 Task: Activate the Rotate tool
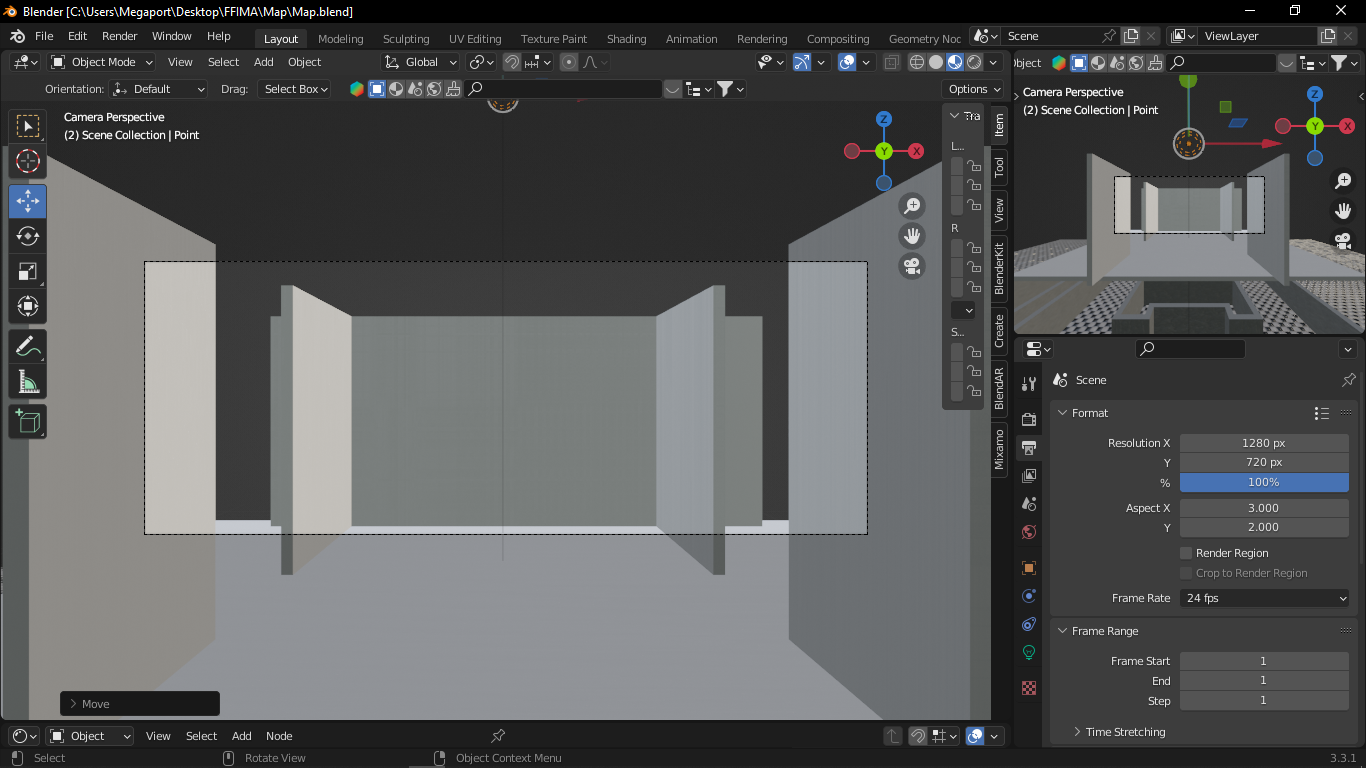coord(28,236)
